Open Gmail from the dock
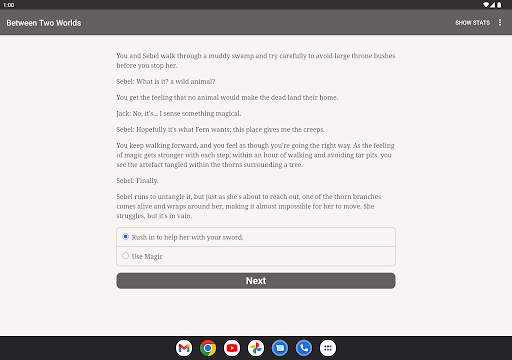 tap(184, 348)
